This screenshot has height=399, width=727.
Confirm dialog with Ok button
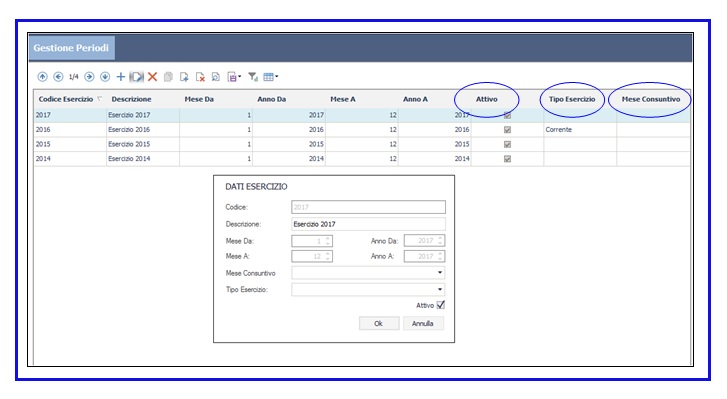pyautogui.click(x=379, y=323)
